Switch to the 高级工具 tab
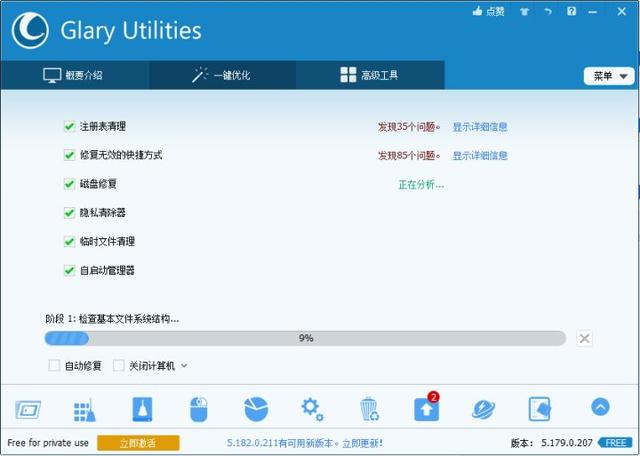The image size is (640, 456). (x=370, y=75)
